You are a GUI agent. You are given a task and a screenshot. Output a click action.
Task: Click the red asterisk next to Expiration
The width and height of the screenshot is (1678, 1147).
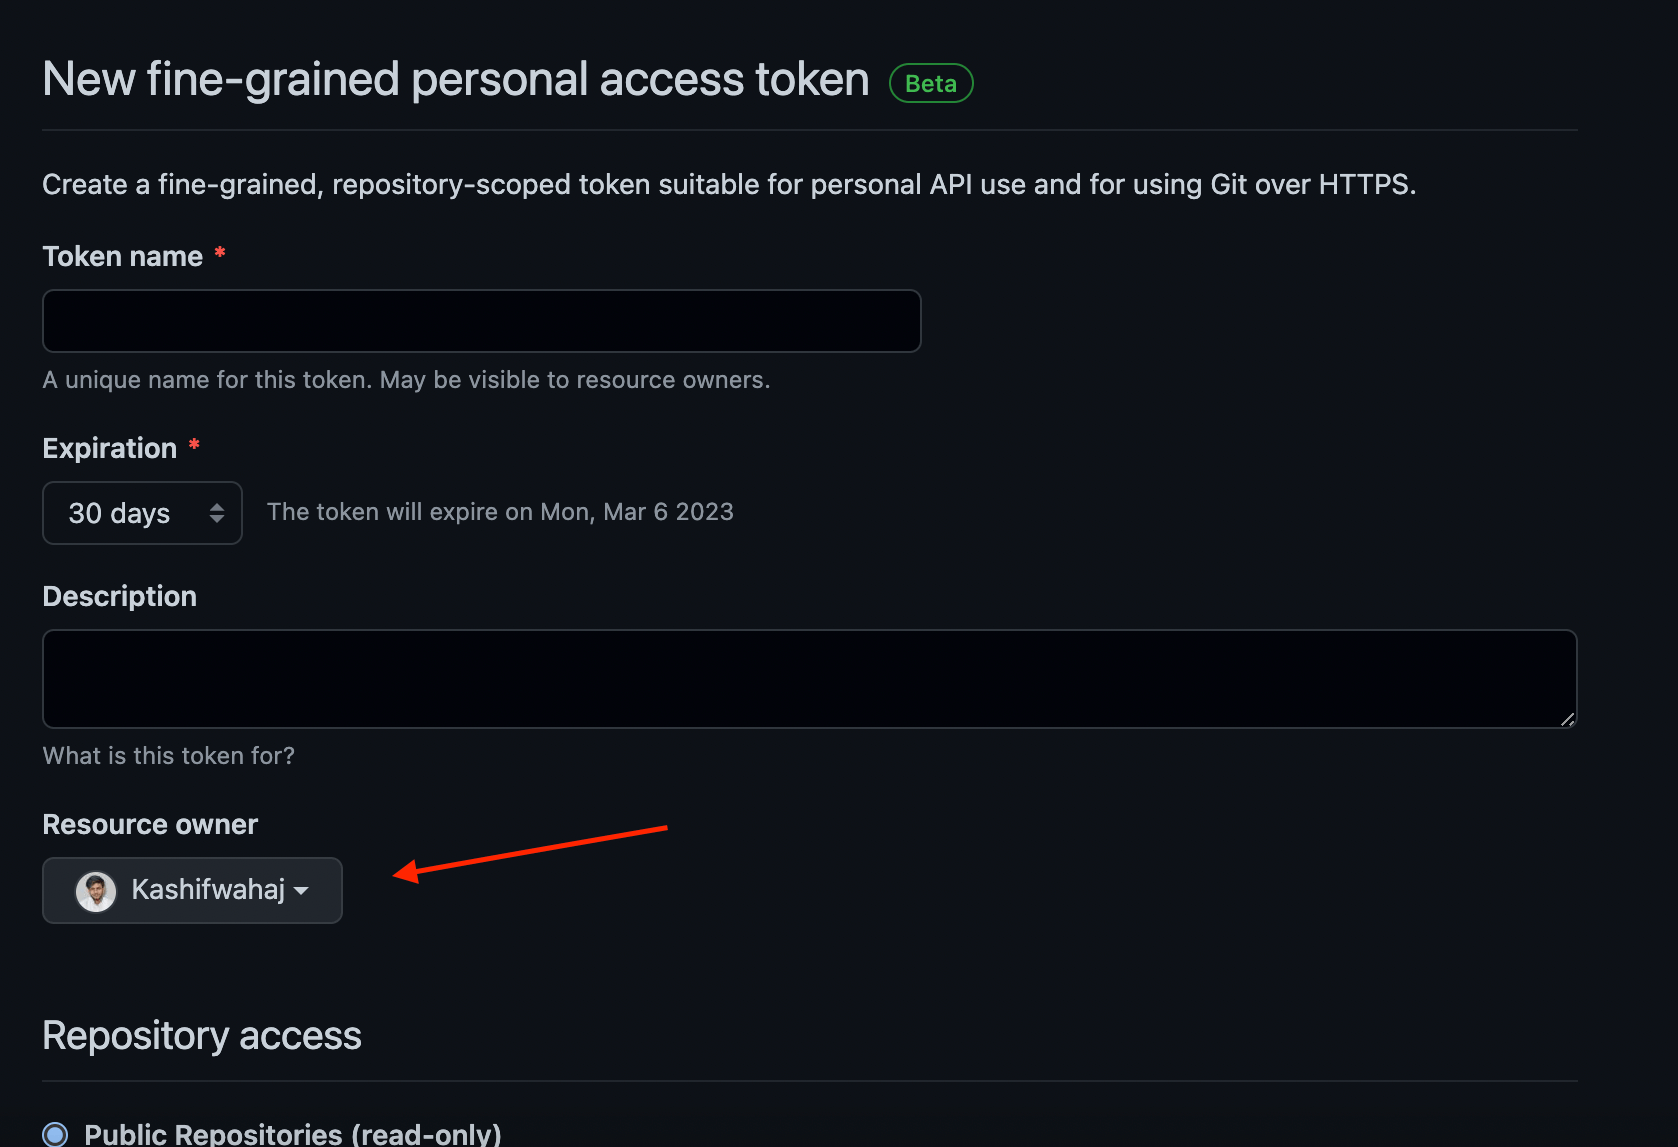pos(194,445)
